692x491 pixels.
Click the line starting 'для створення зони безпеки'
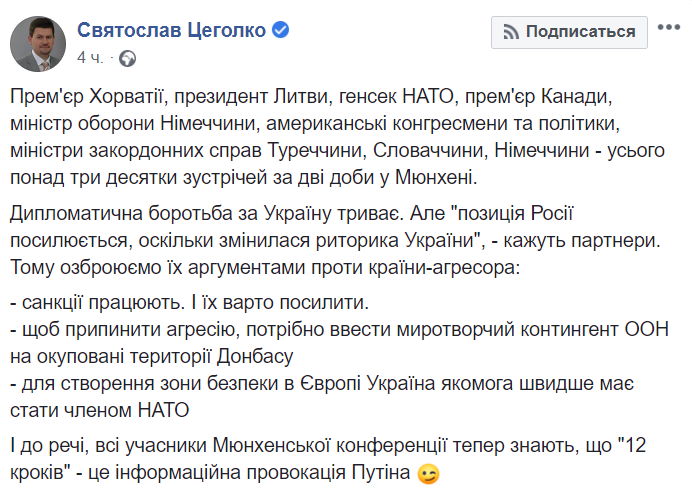pos(322,397)
